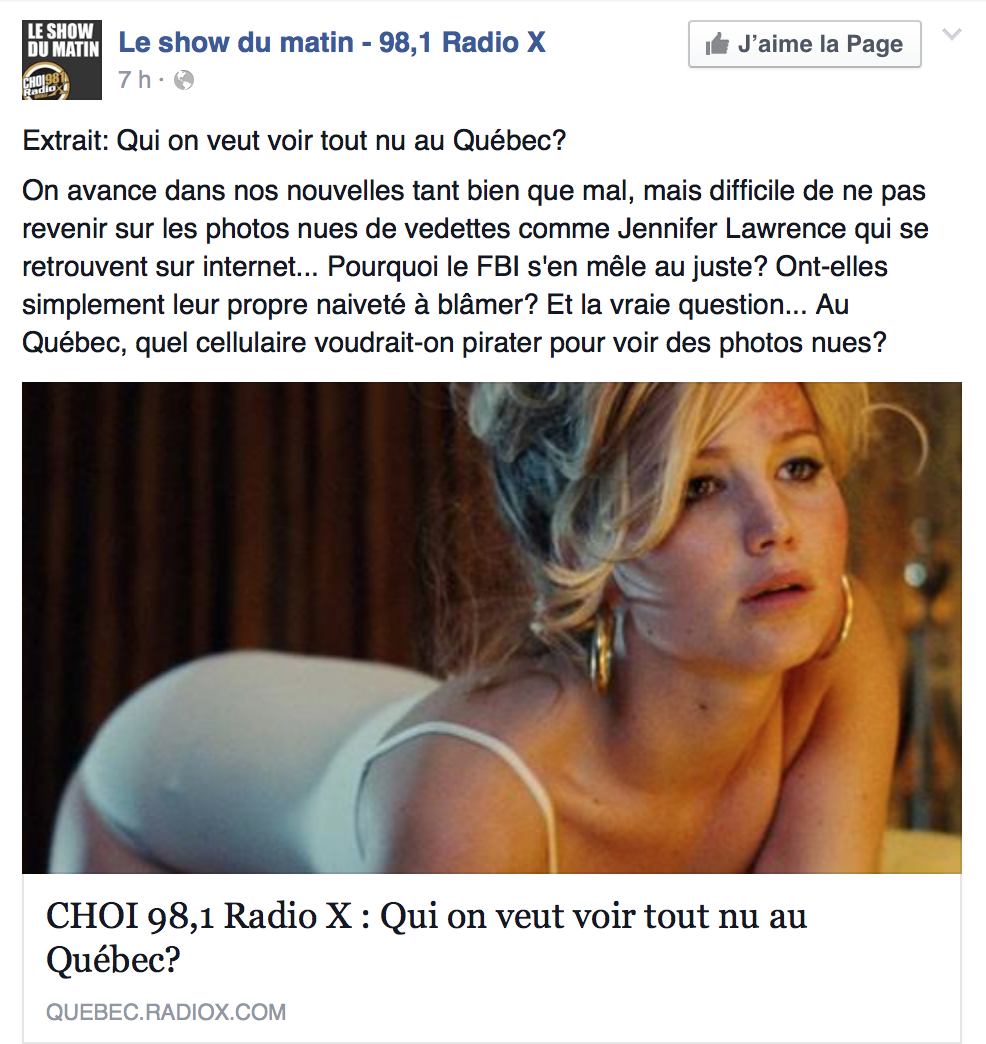
Task: Open the Le show du matin - 98,1 Radio X page
Action: point(332,42)
